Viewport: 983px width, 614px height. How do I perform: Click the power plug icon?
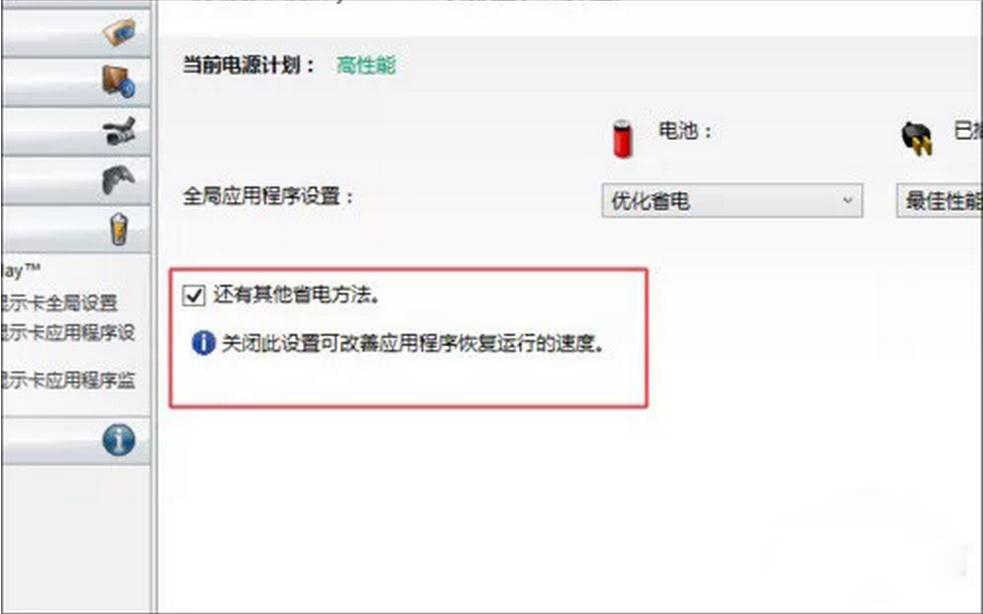[917, 139]
